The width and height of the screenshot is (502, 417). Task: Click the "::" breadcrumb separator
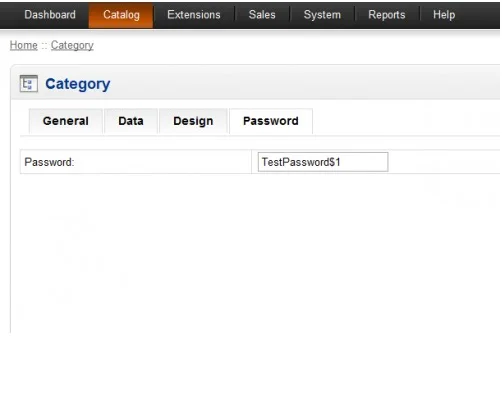tap(44, 46)
